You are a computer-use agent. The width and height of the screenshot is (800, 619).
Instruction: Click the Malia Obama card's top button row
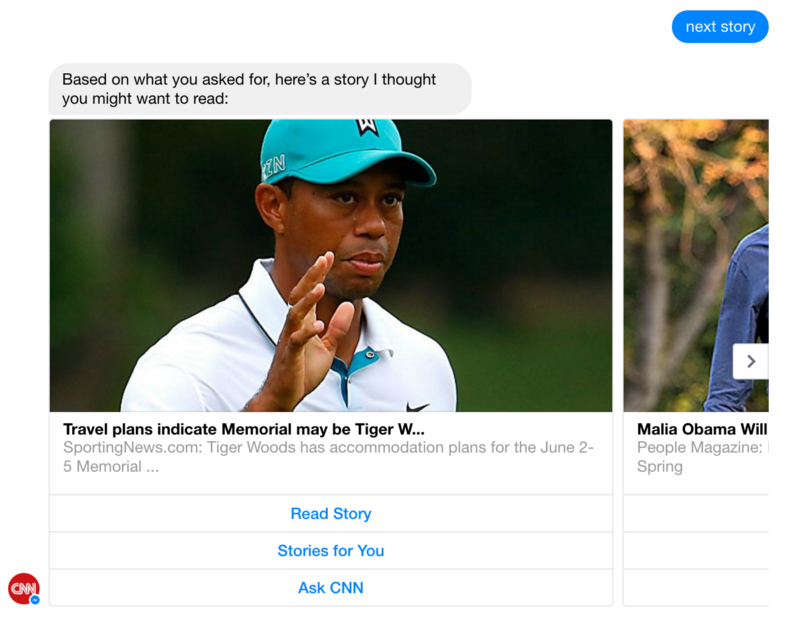coord(696,514)
